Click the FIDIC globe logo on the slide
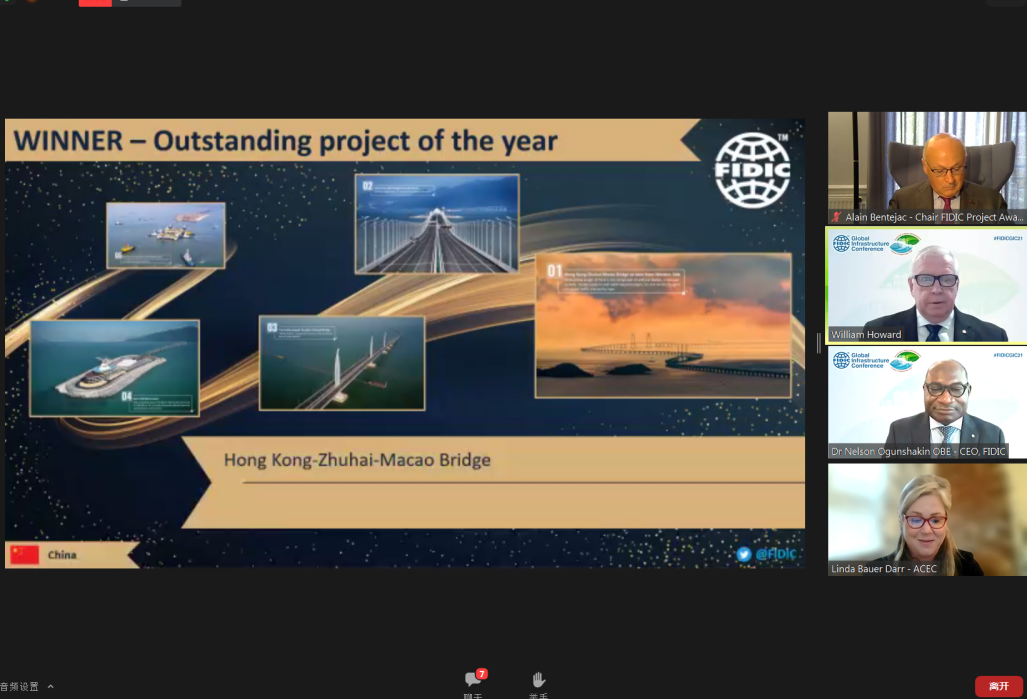The image size is (1027, 699). pos(753,170)
